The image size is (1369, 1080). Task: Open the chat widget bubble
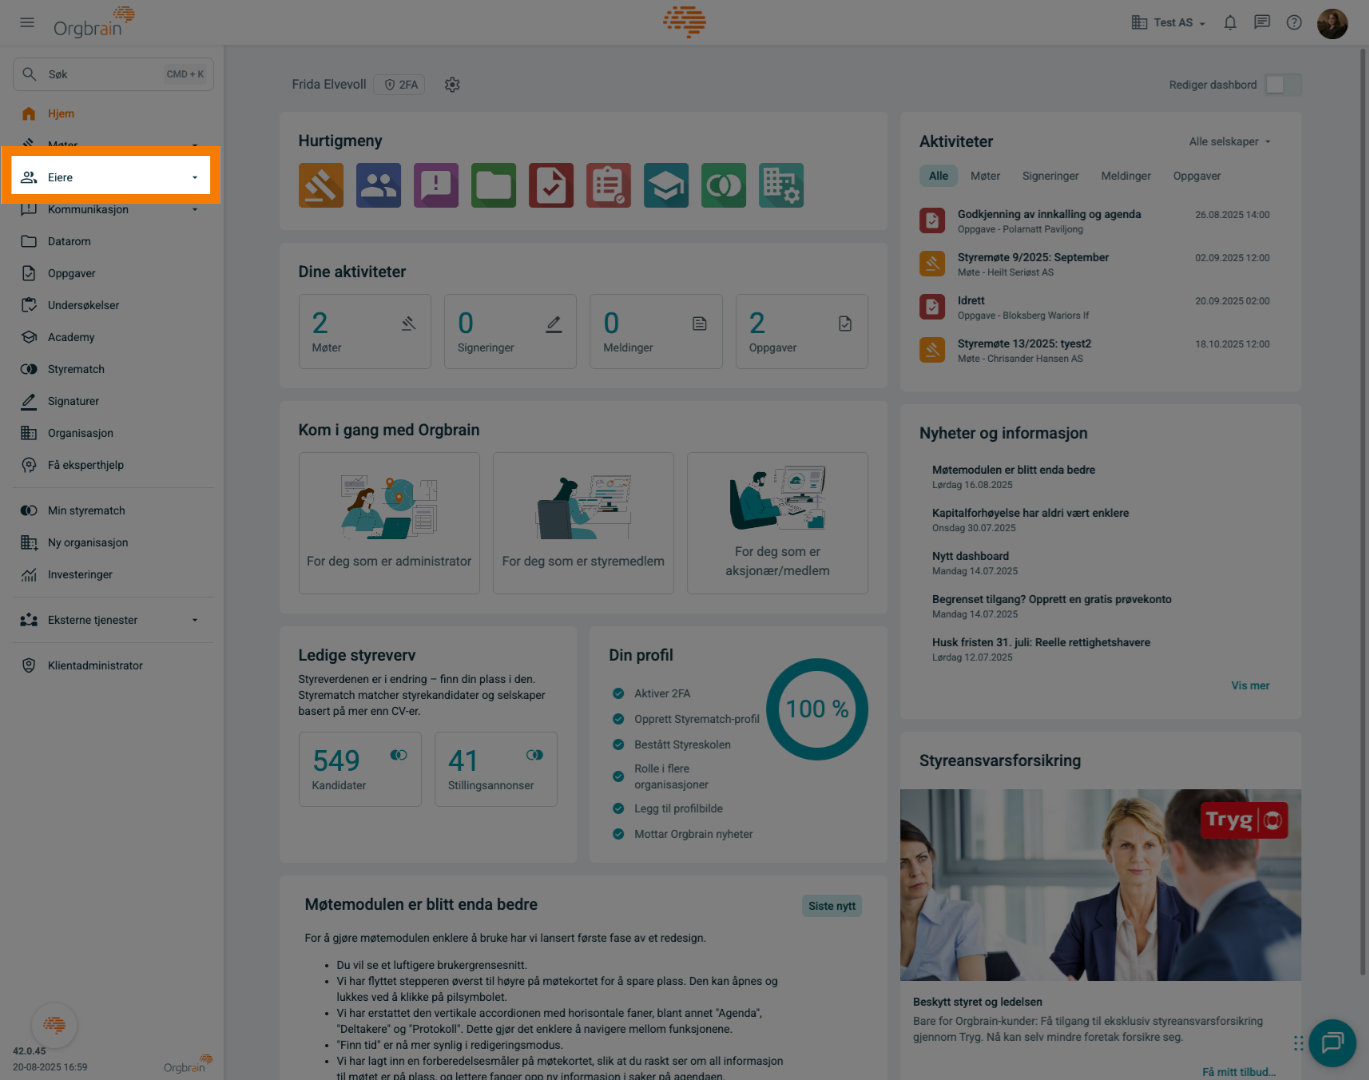click(1332, 1043)
